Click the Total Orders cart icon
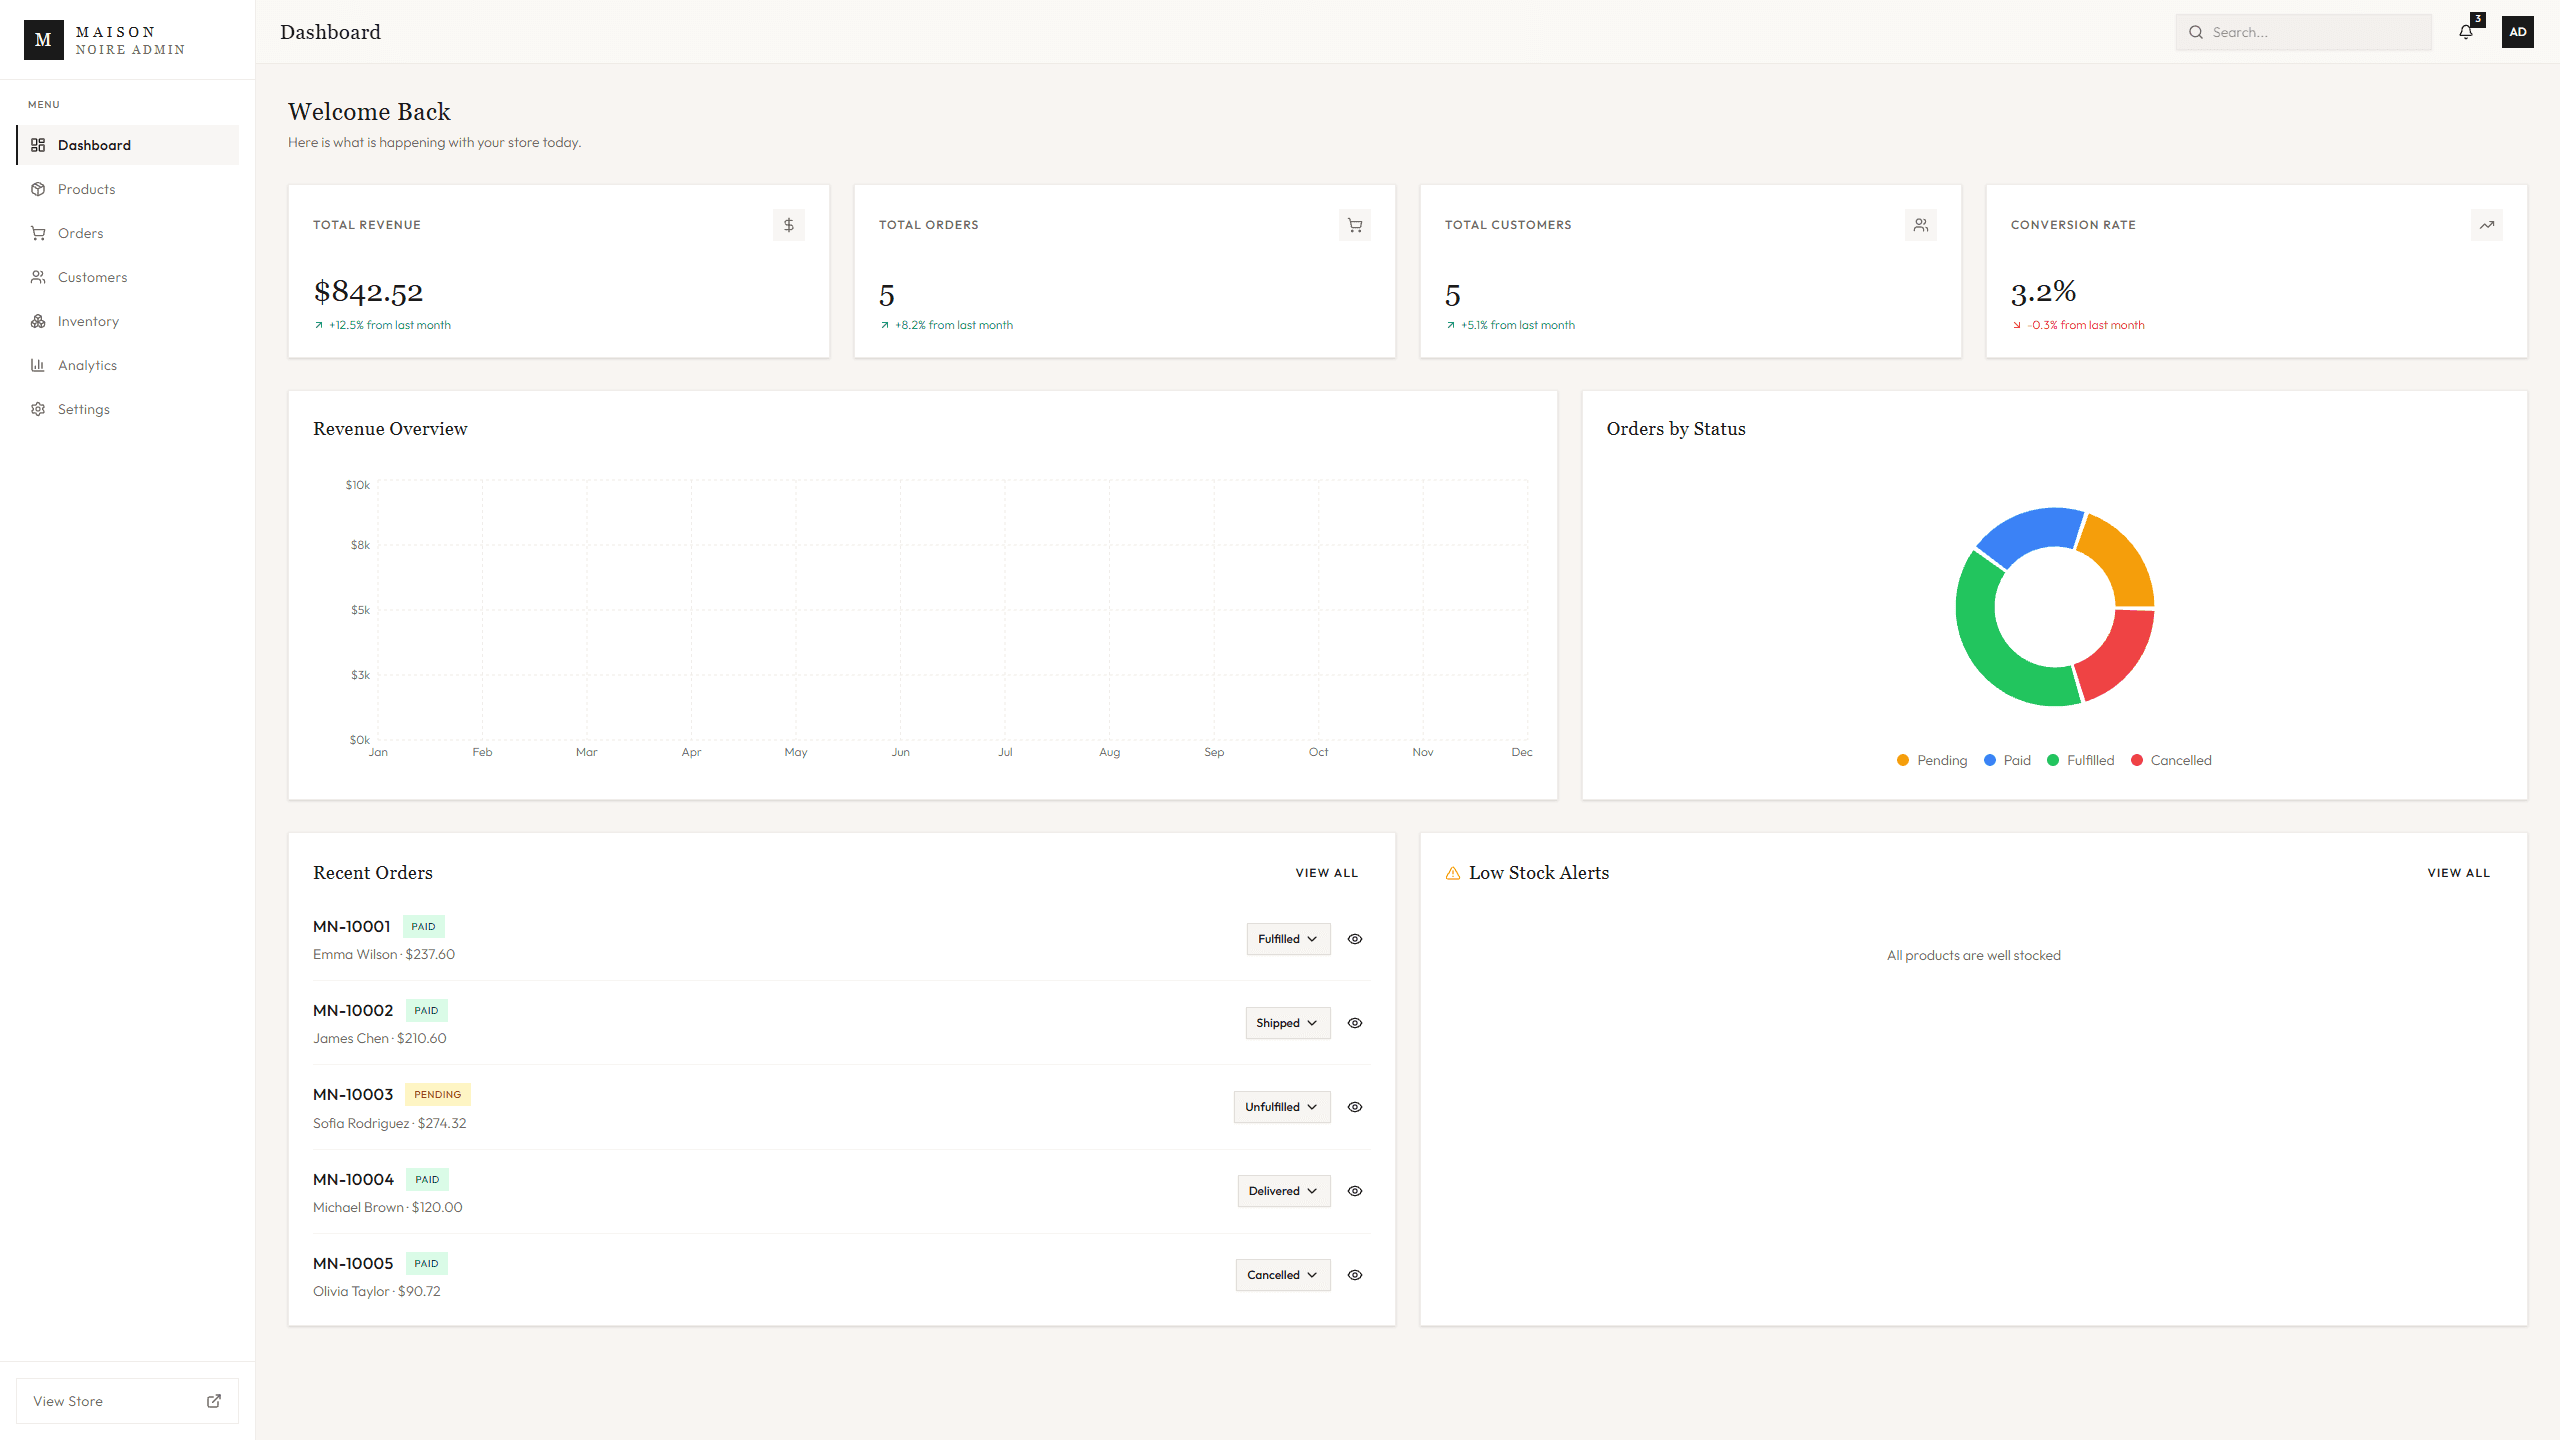This screenshot has height=1440, width=2560. [x=1355, y=225]
